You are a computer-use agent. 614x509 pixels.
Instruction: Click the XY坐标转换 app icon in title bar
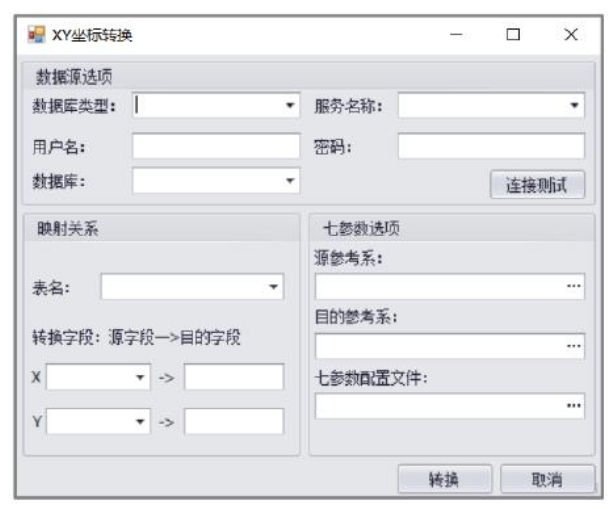point(36,36)
